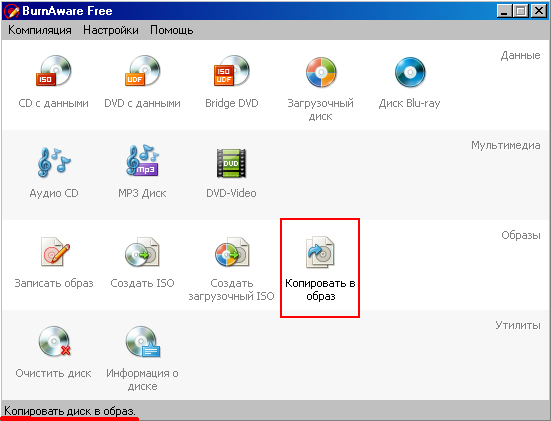Click the 'DVD-Video' label
The image size is (551, 421).
click(231, 193)
